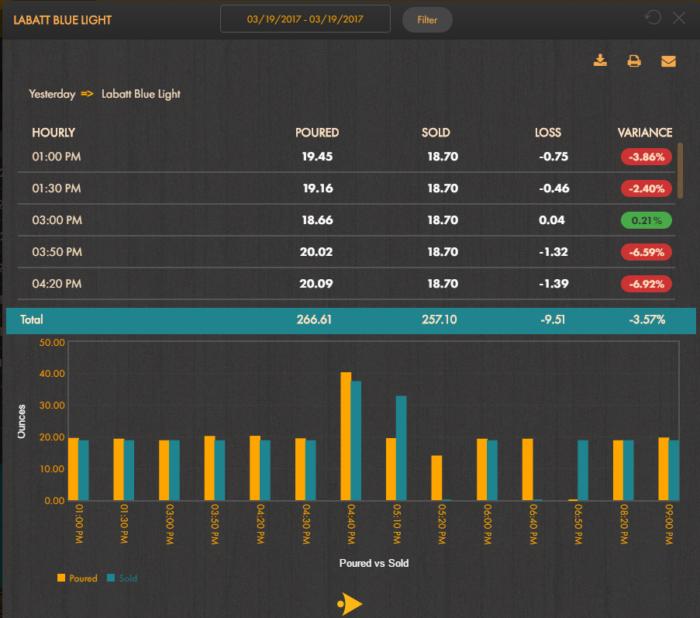The height and width of the screenshot is (618, 700).
Task: Click the Ounces axis title
Action: 21,421
